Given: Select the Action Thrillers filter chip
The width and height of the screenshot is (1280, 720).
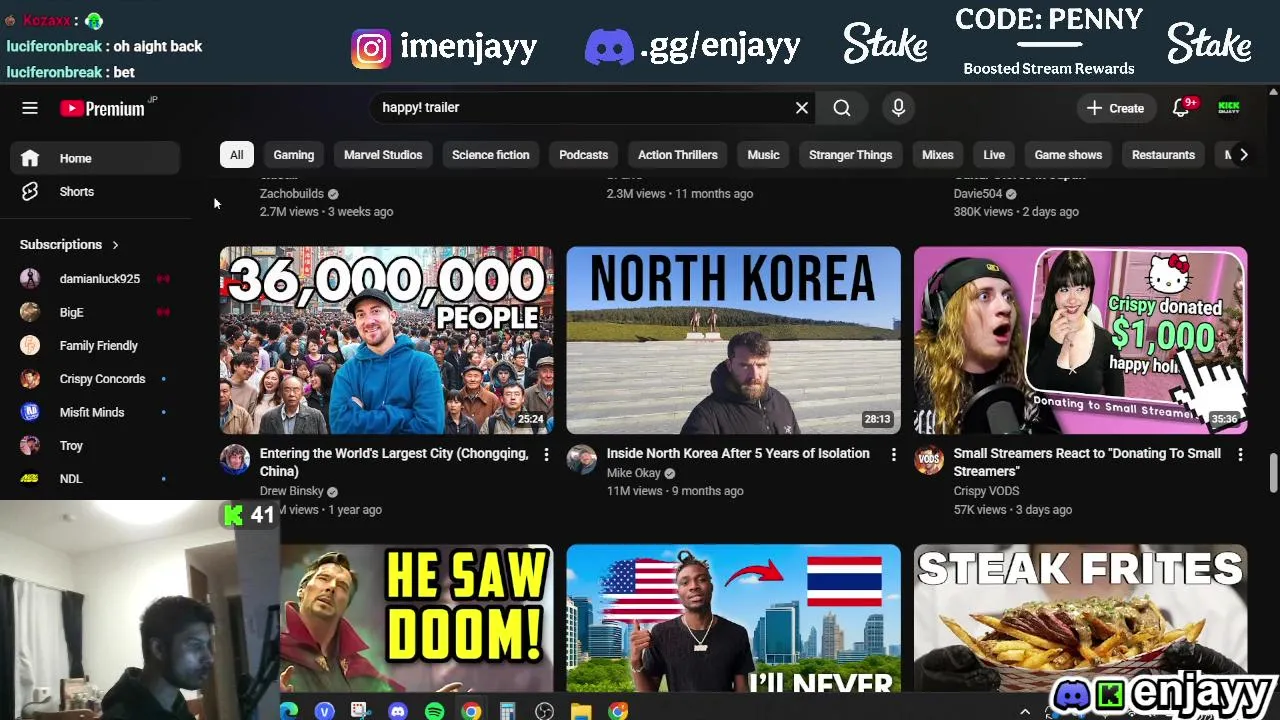Looking at the screenshot, I should pos(678,155).
